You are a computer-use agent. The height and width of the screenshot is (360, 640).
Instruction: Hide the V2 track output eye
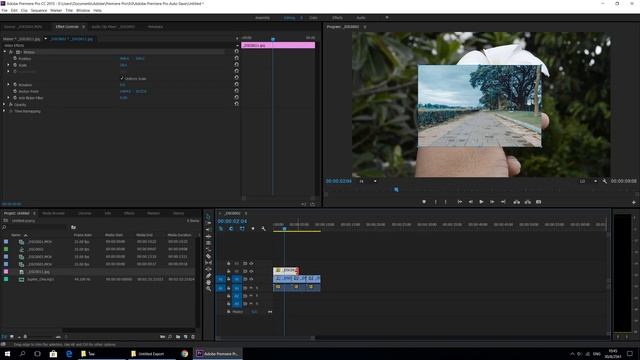[251, 271]
